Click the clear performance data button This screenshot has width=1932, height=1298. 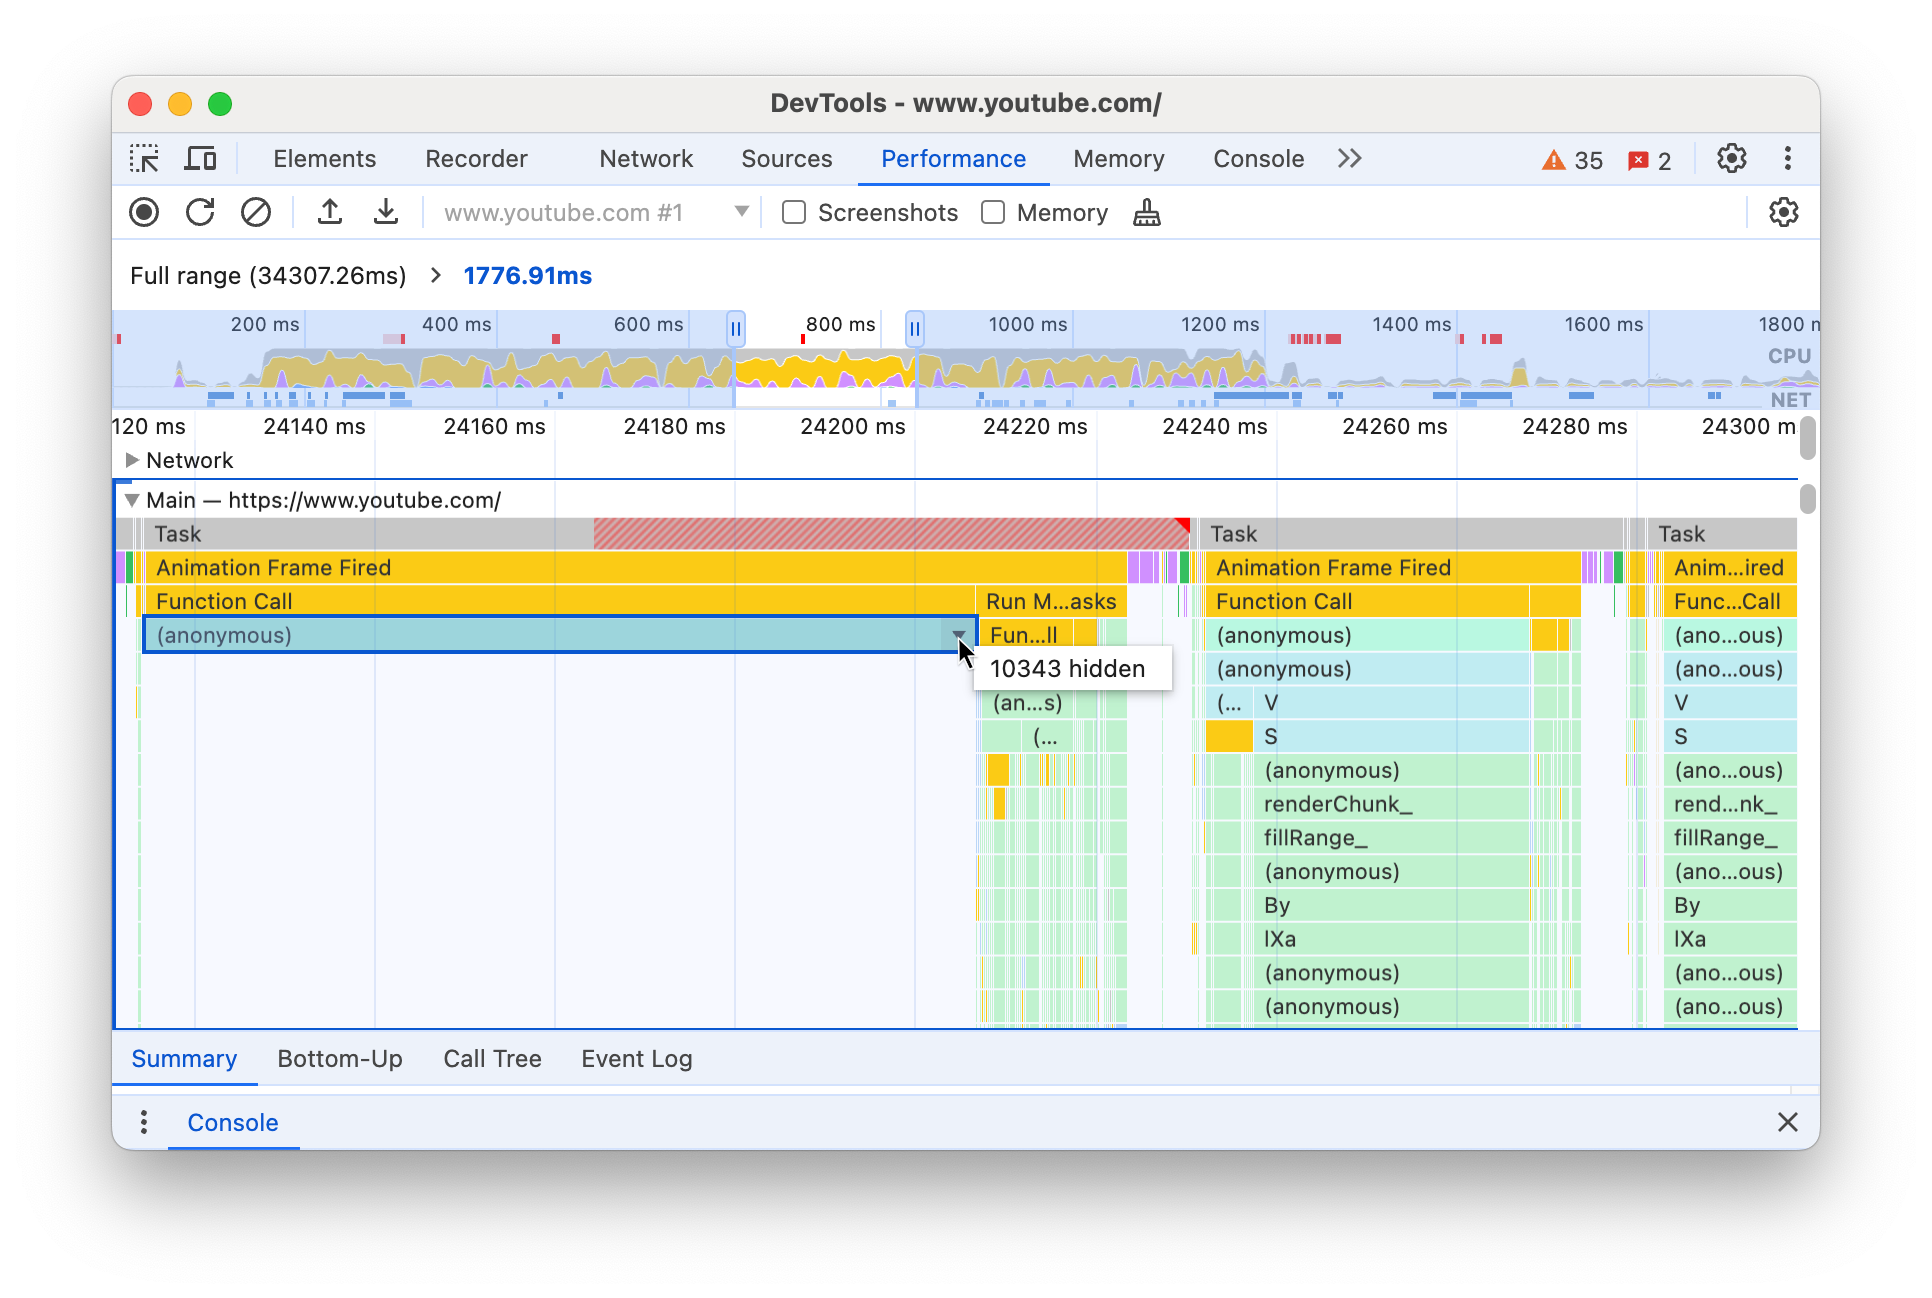(255, 213)
